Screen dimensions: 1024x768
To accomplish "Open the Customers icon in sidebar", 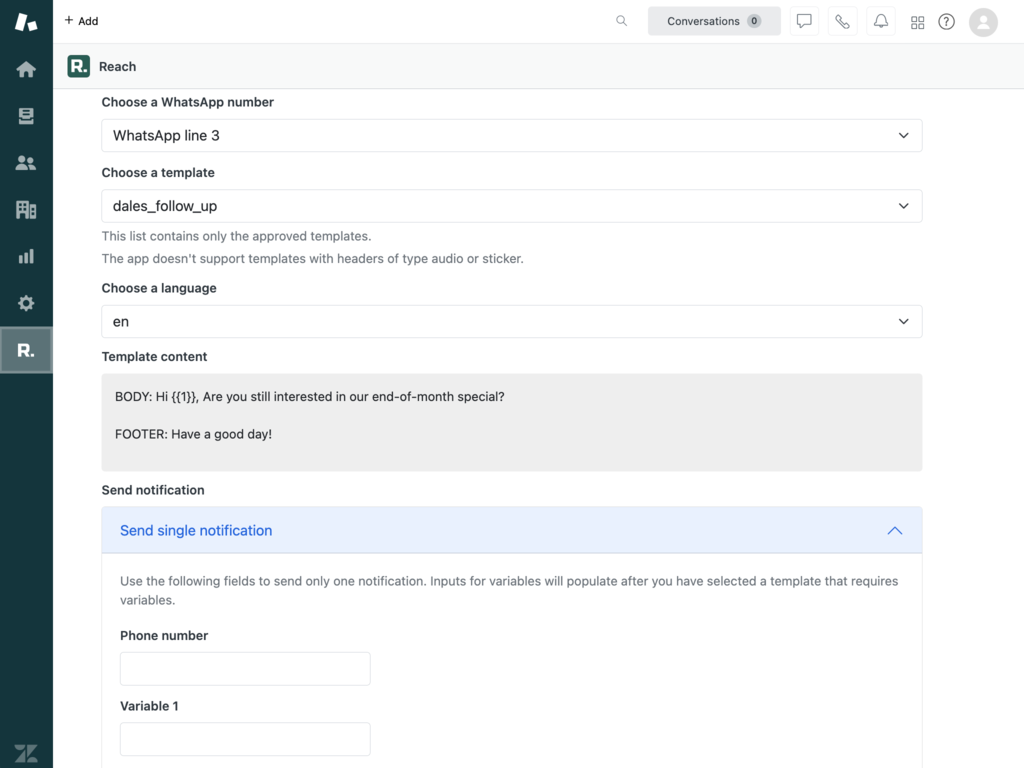I will click(x=26, y=163).
